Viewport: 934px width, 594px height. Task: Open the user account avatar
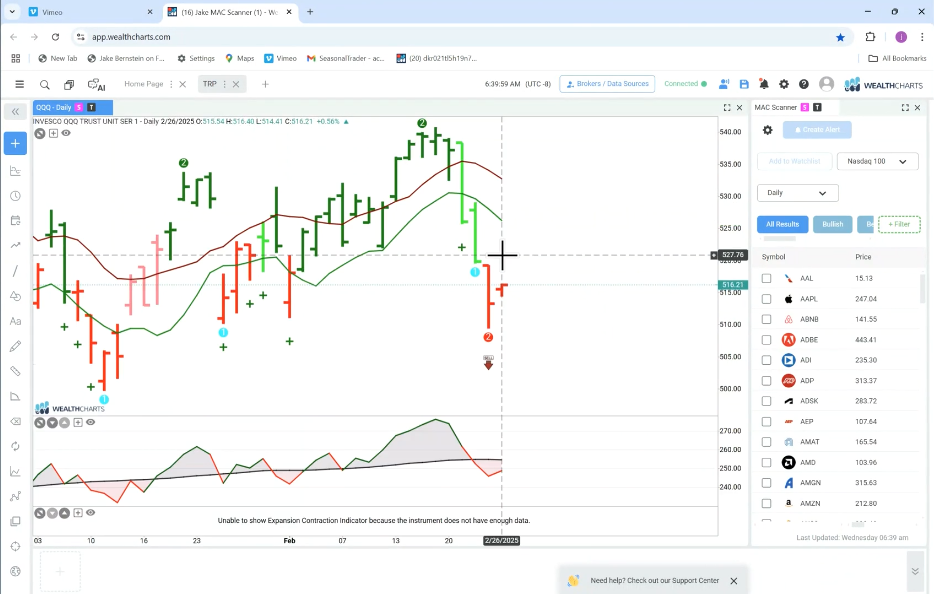826,84
